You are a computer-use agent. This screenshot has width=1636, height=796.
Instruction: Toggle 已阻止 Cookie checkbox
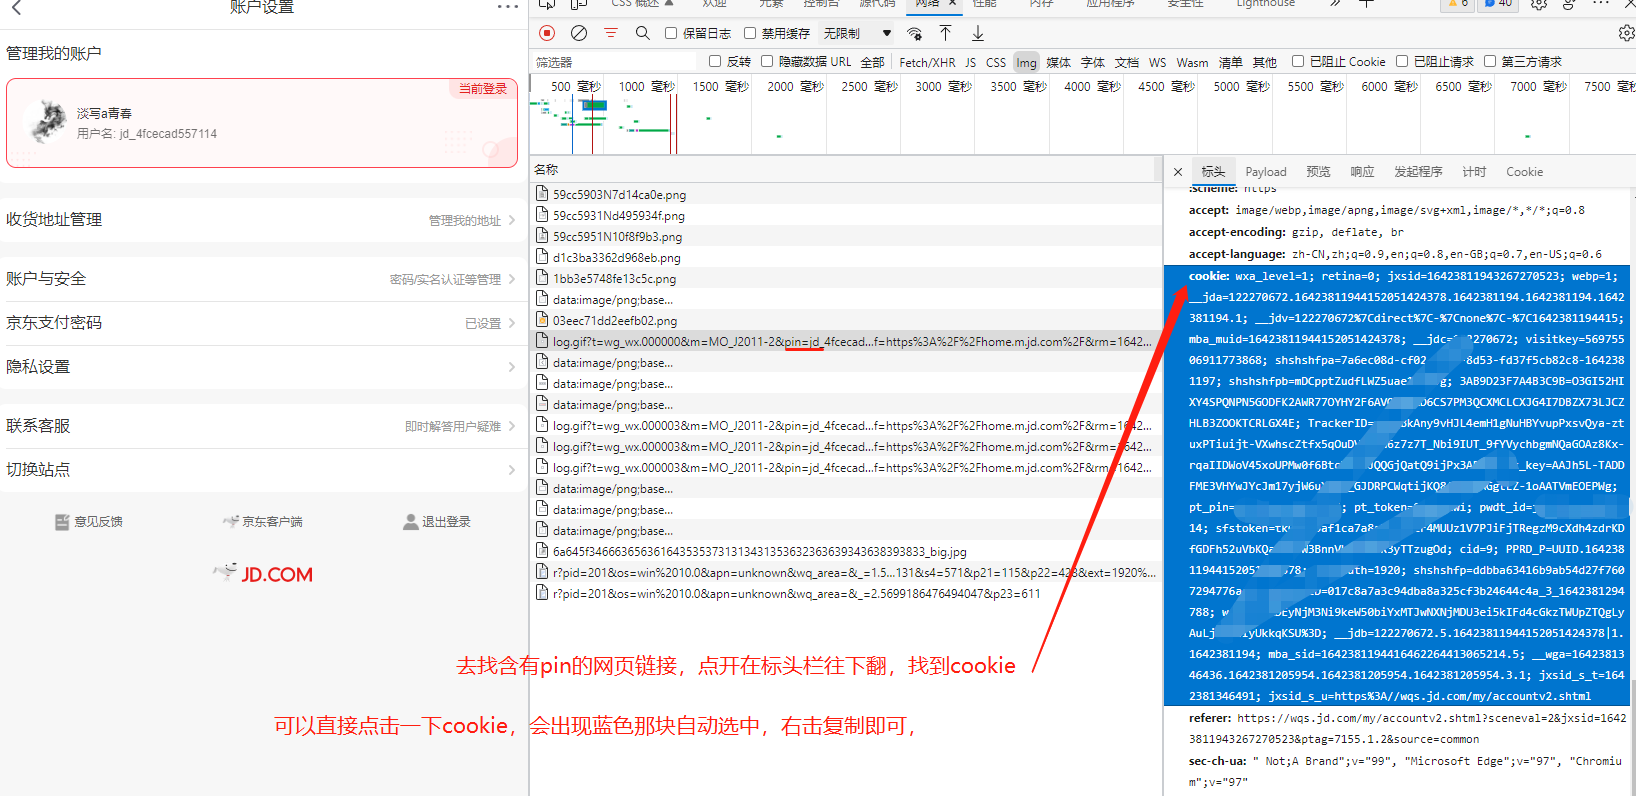pyautogui.click(x=1298, y=61)
